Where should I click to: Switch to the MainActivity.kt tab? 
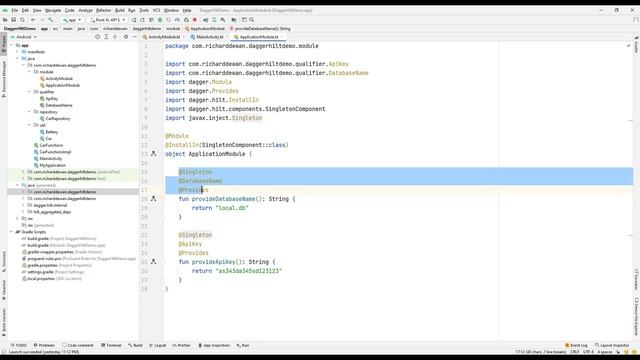[x=209, y=37]
